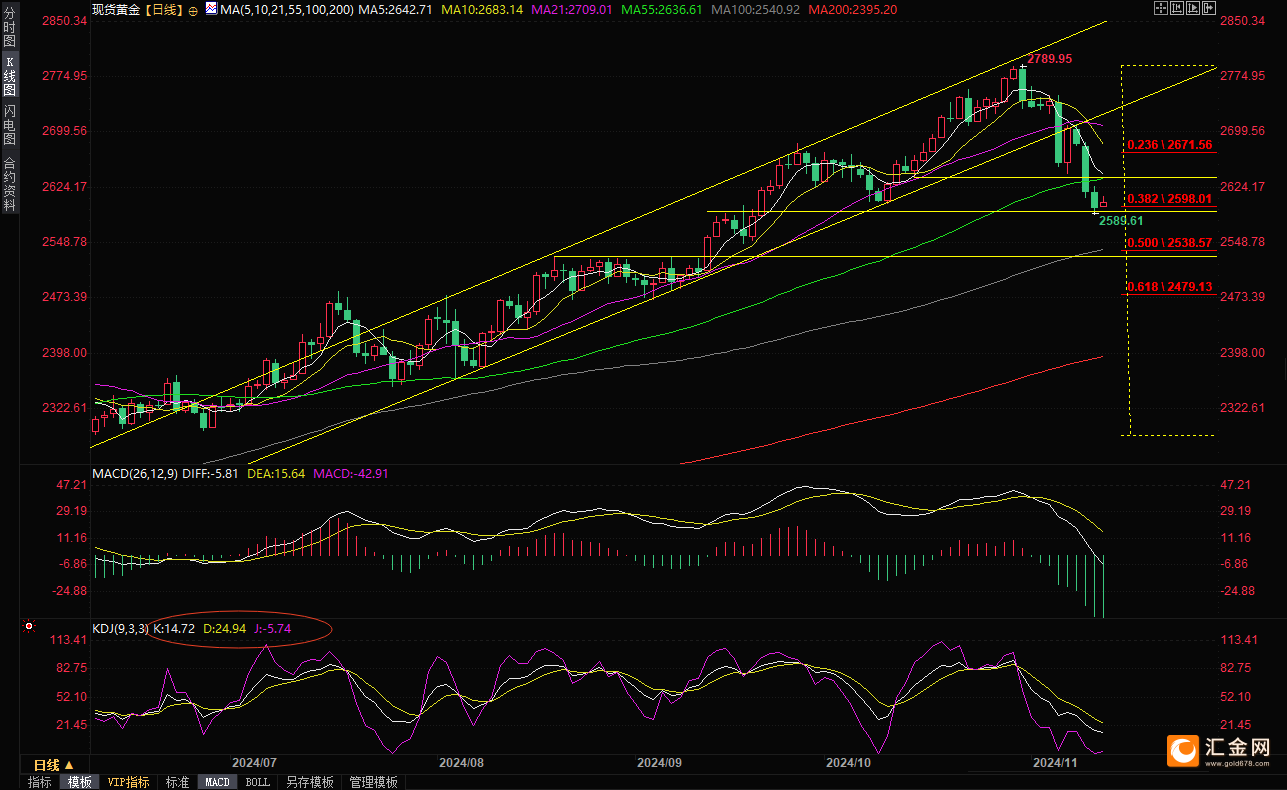
Task: Switch to the 分时图 sidebar tab
Action: [x=10, y=28]
